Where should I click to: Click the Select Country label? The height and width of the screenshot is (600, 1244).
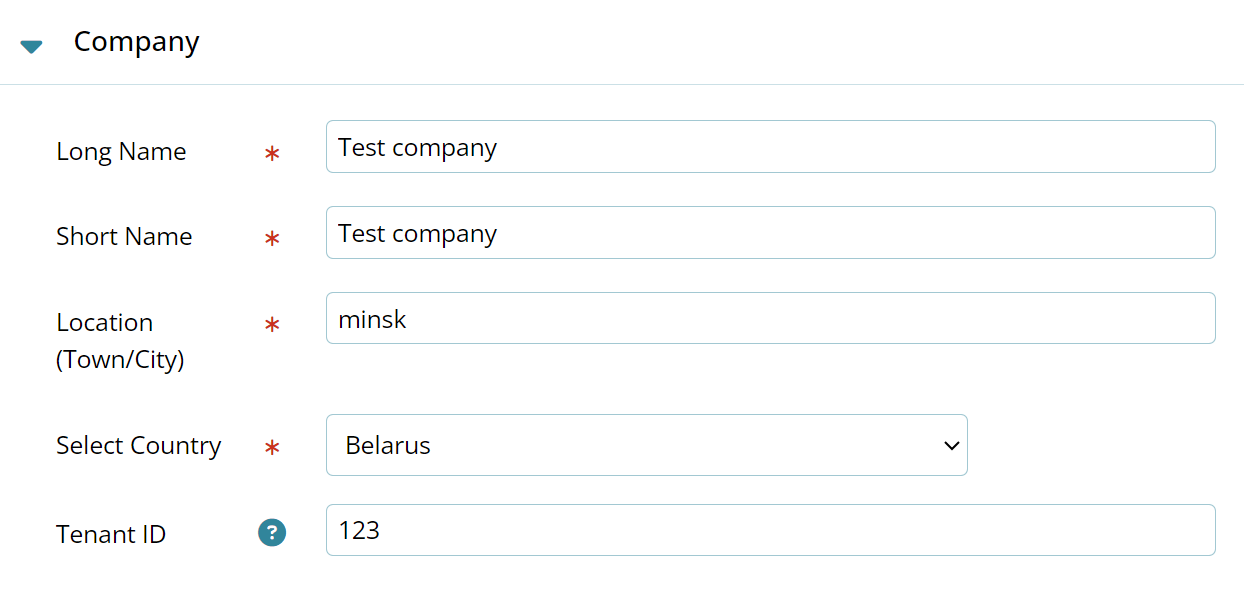tap(138, 446)
